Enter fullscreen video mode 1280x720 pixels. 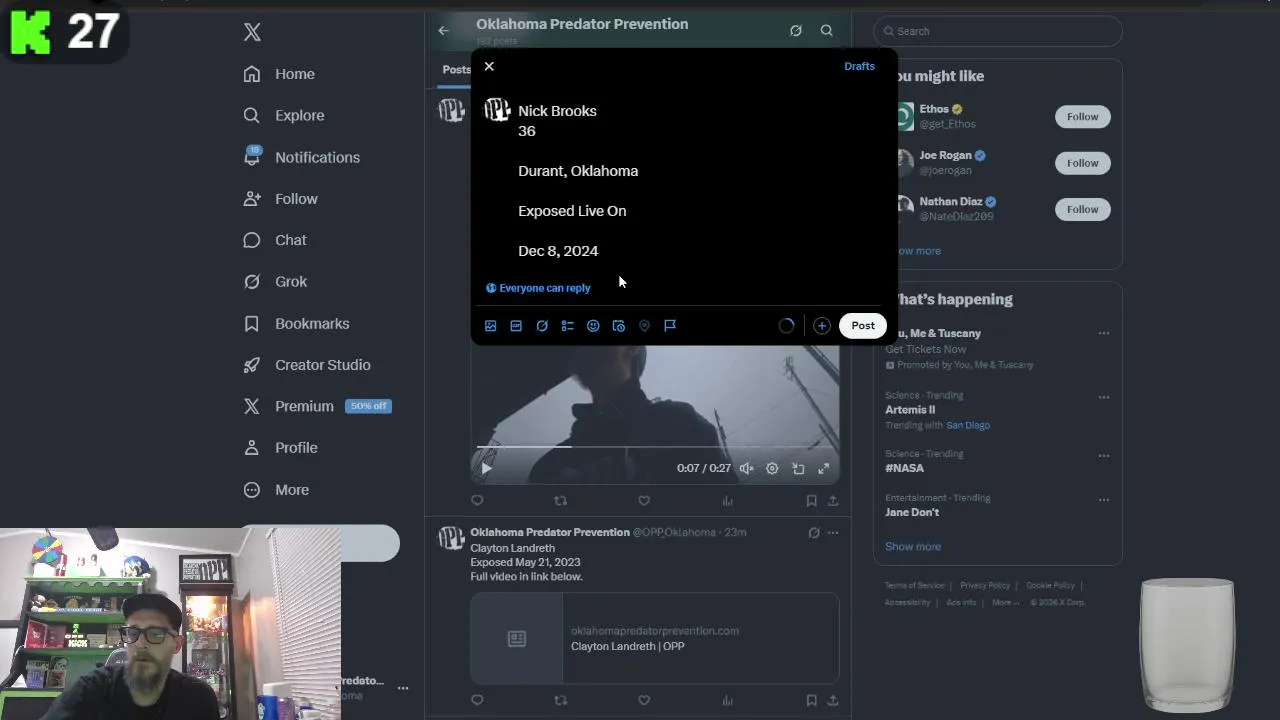point(824,468)
